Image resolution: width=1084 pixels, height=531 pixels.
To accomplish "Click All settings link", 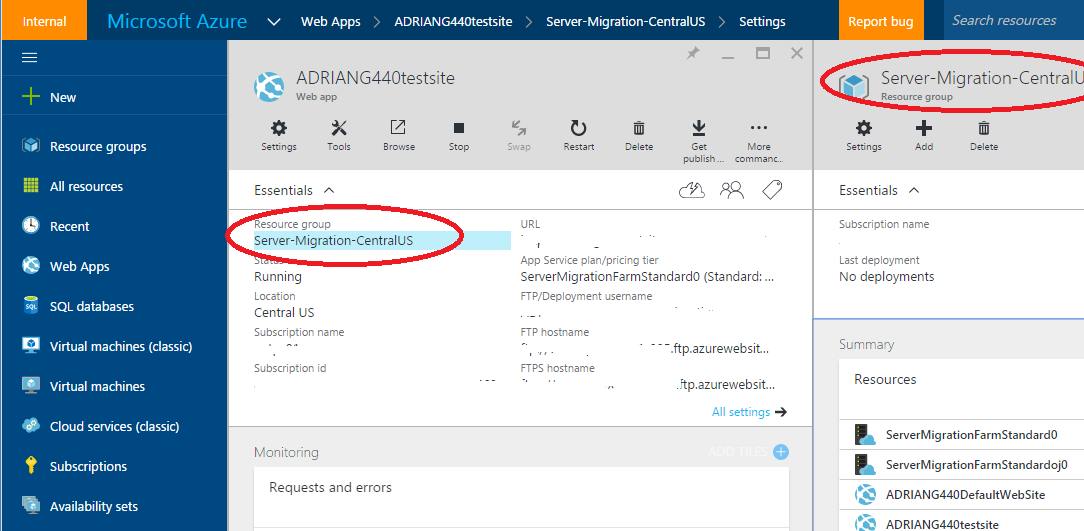I will [x=749, y=412].
